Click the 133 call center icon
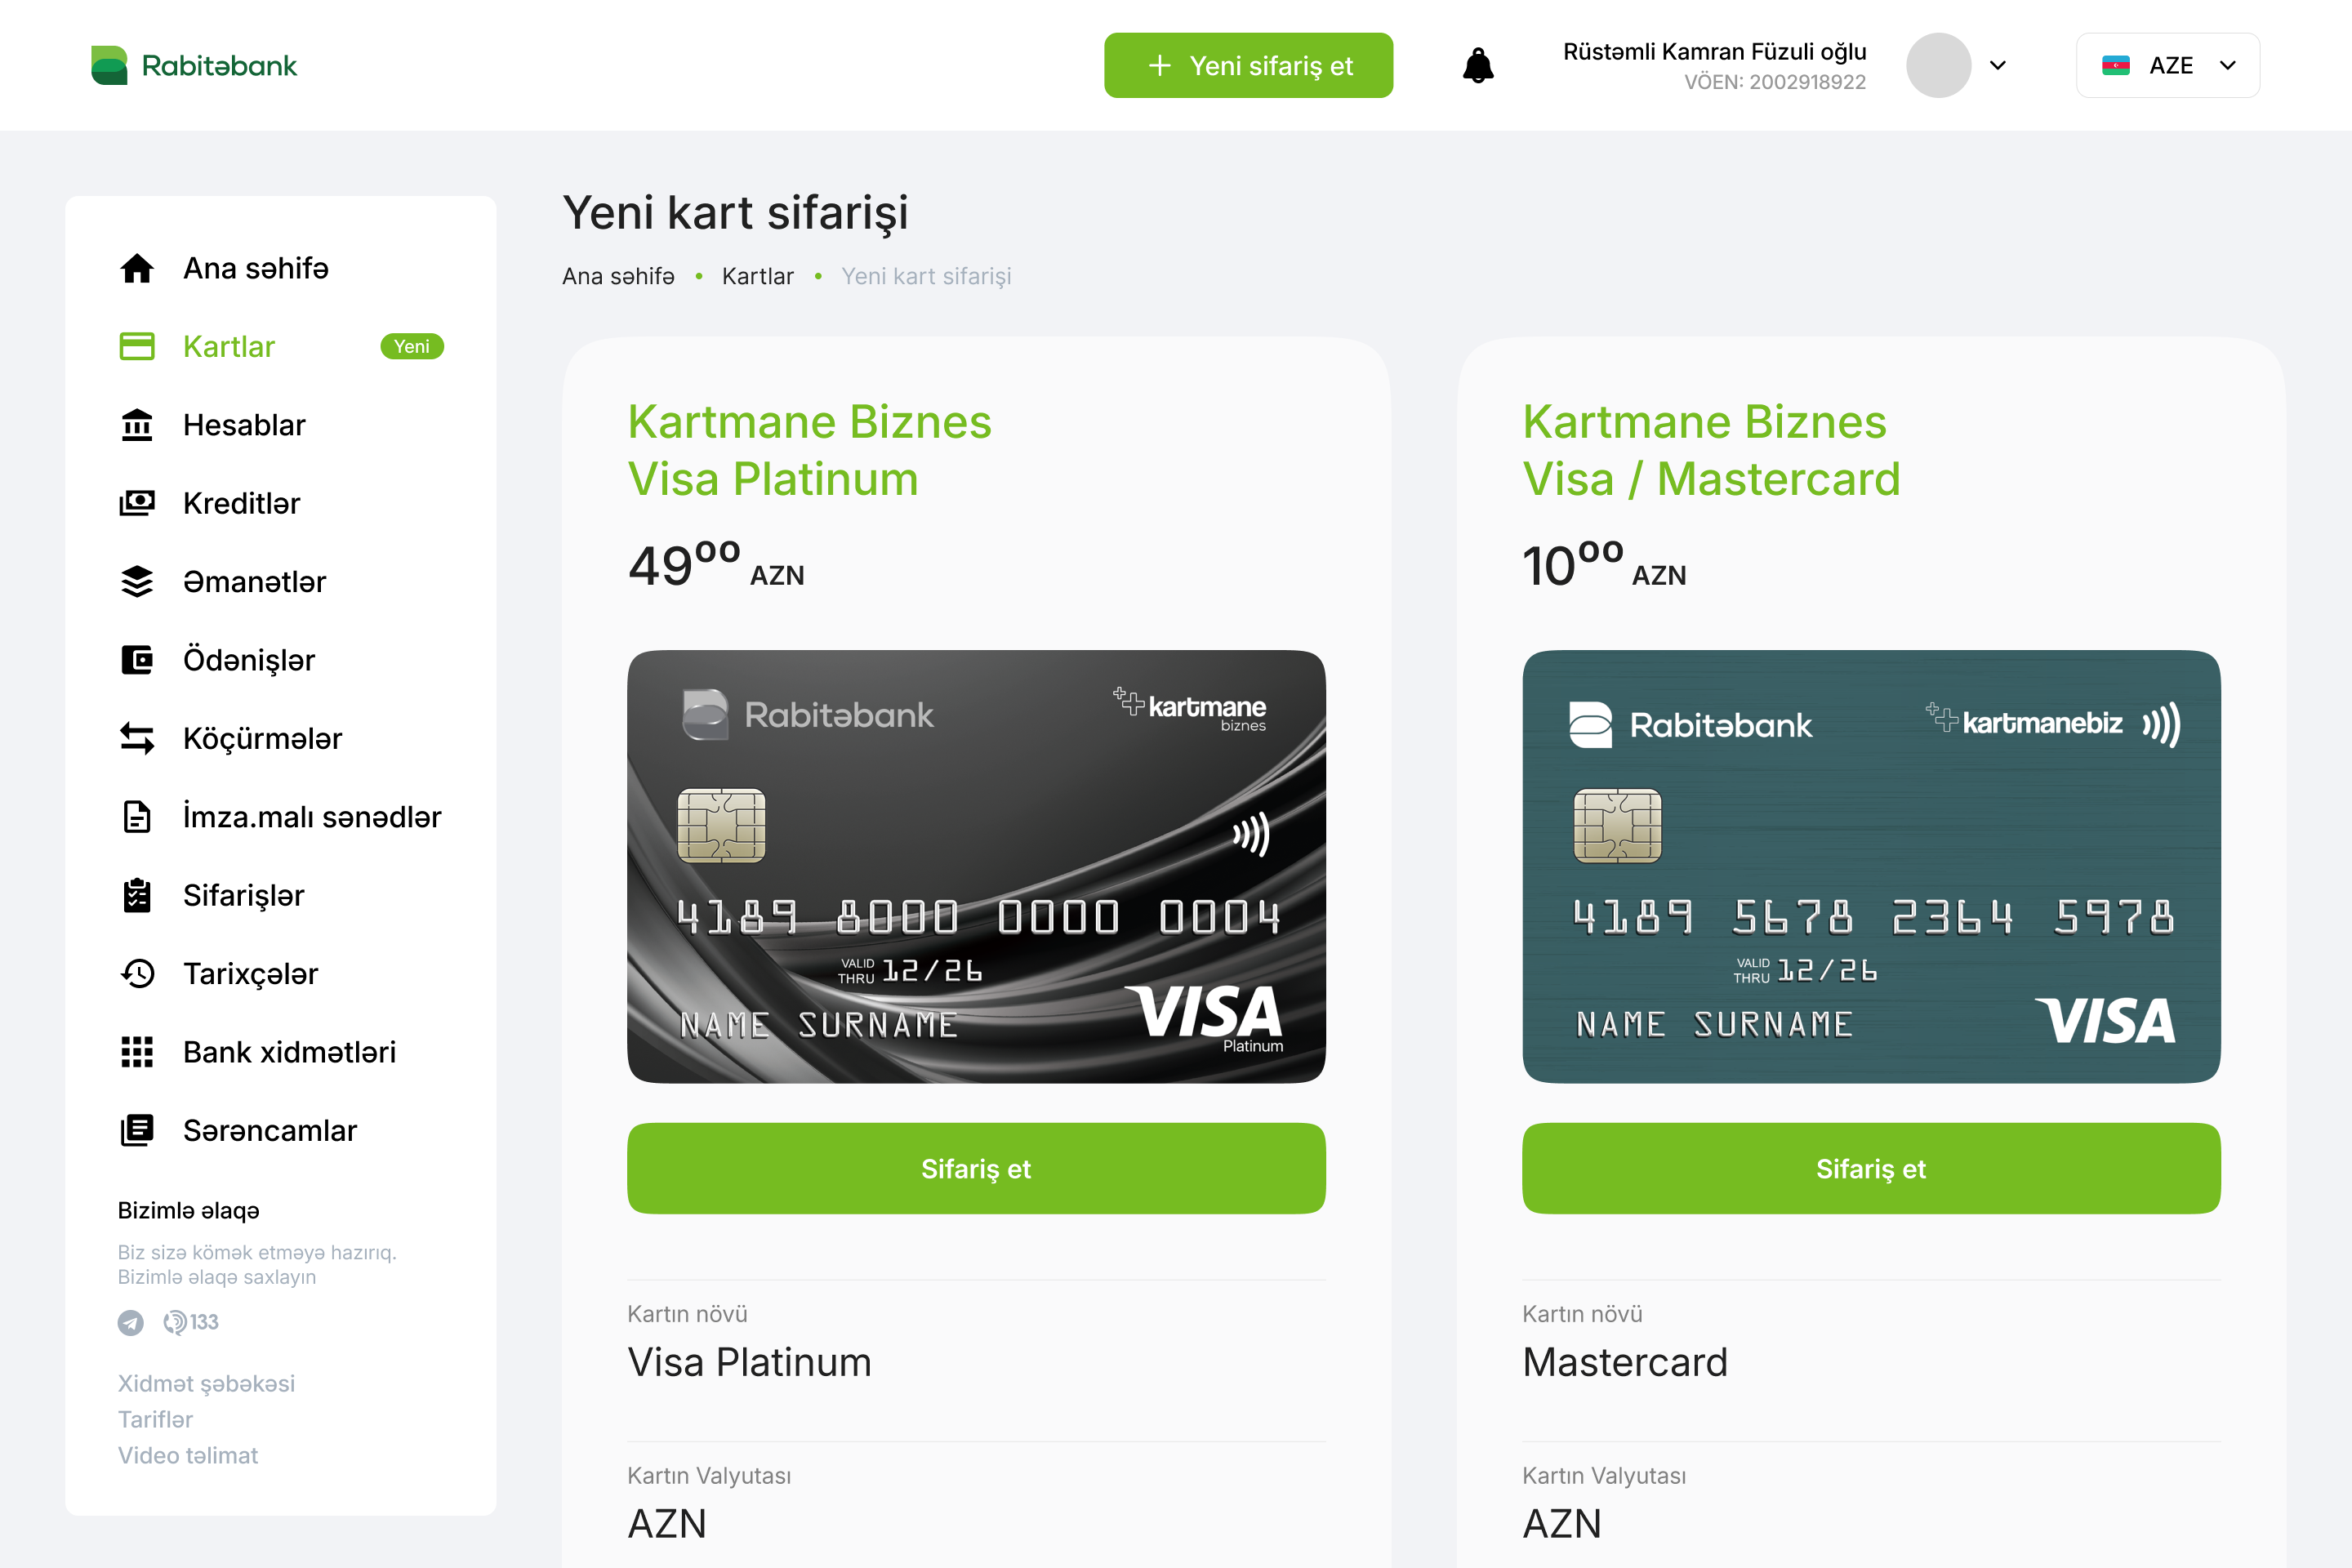 pos(191,1322)
